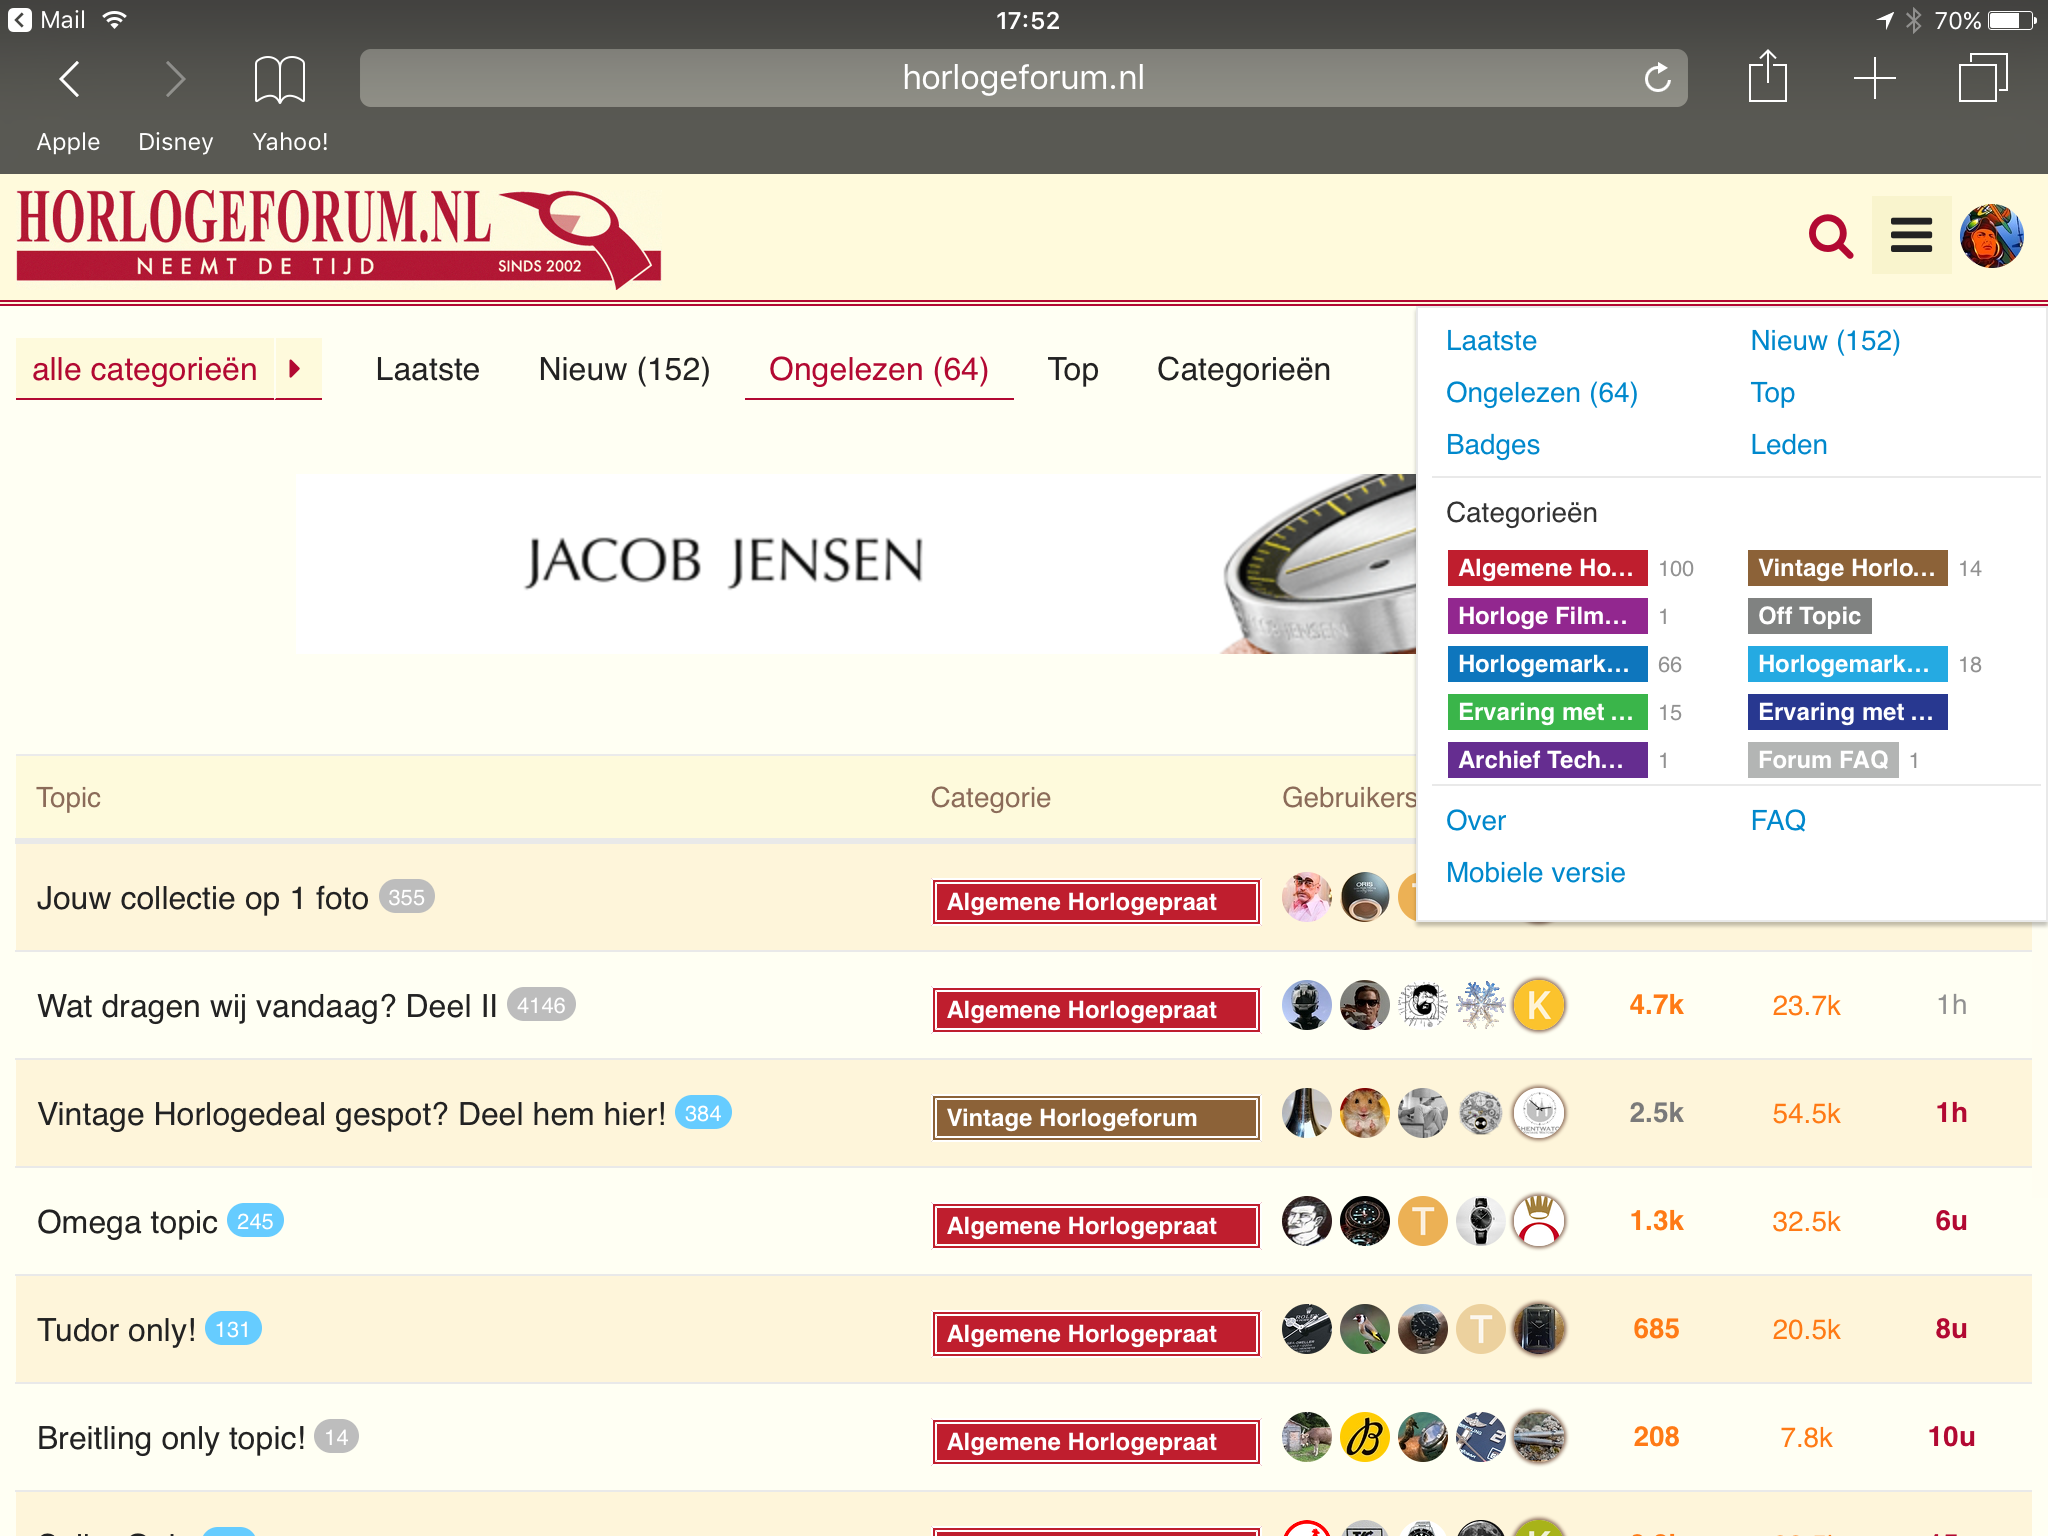
Task: Open the Safari share sheet icon
Action: [1767, 76]
